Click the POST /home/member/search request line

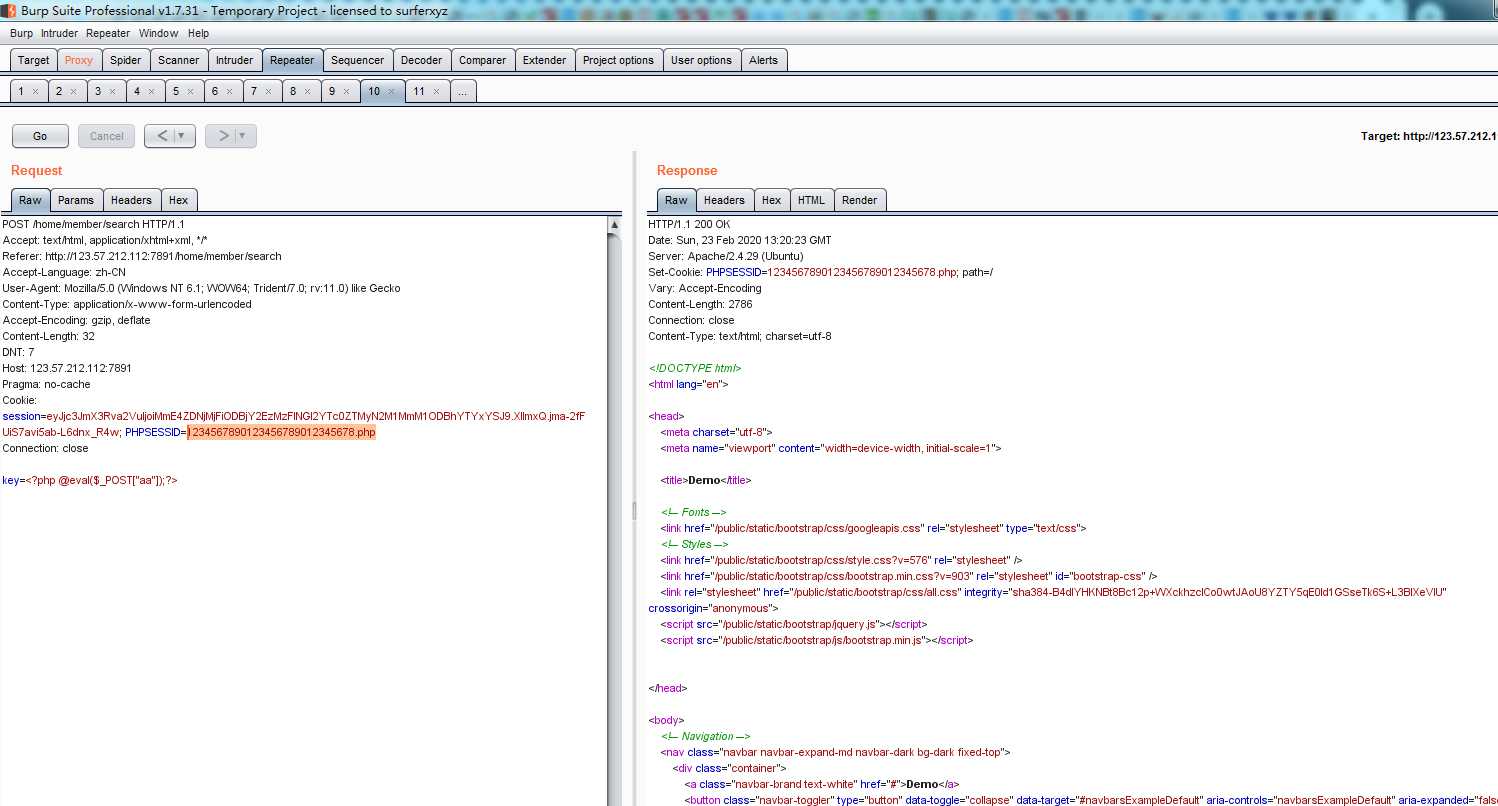point(93,224)
